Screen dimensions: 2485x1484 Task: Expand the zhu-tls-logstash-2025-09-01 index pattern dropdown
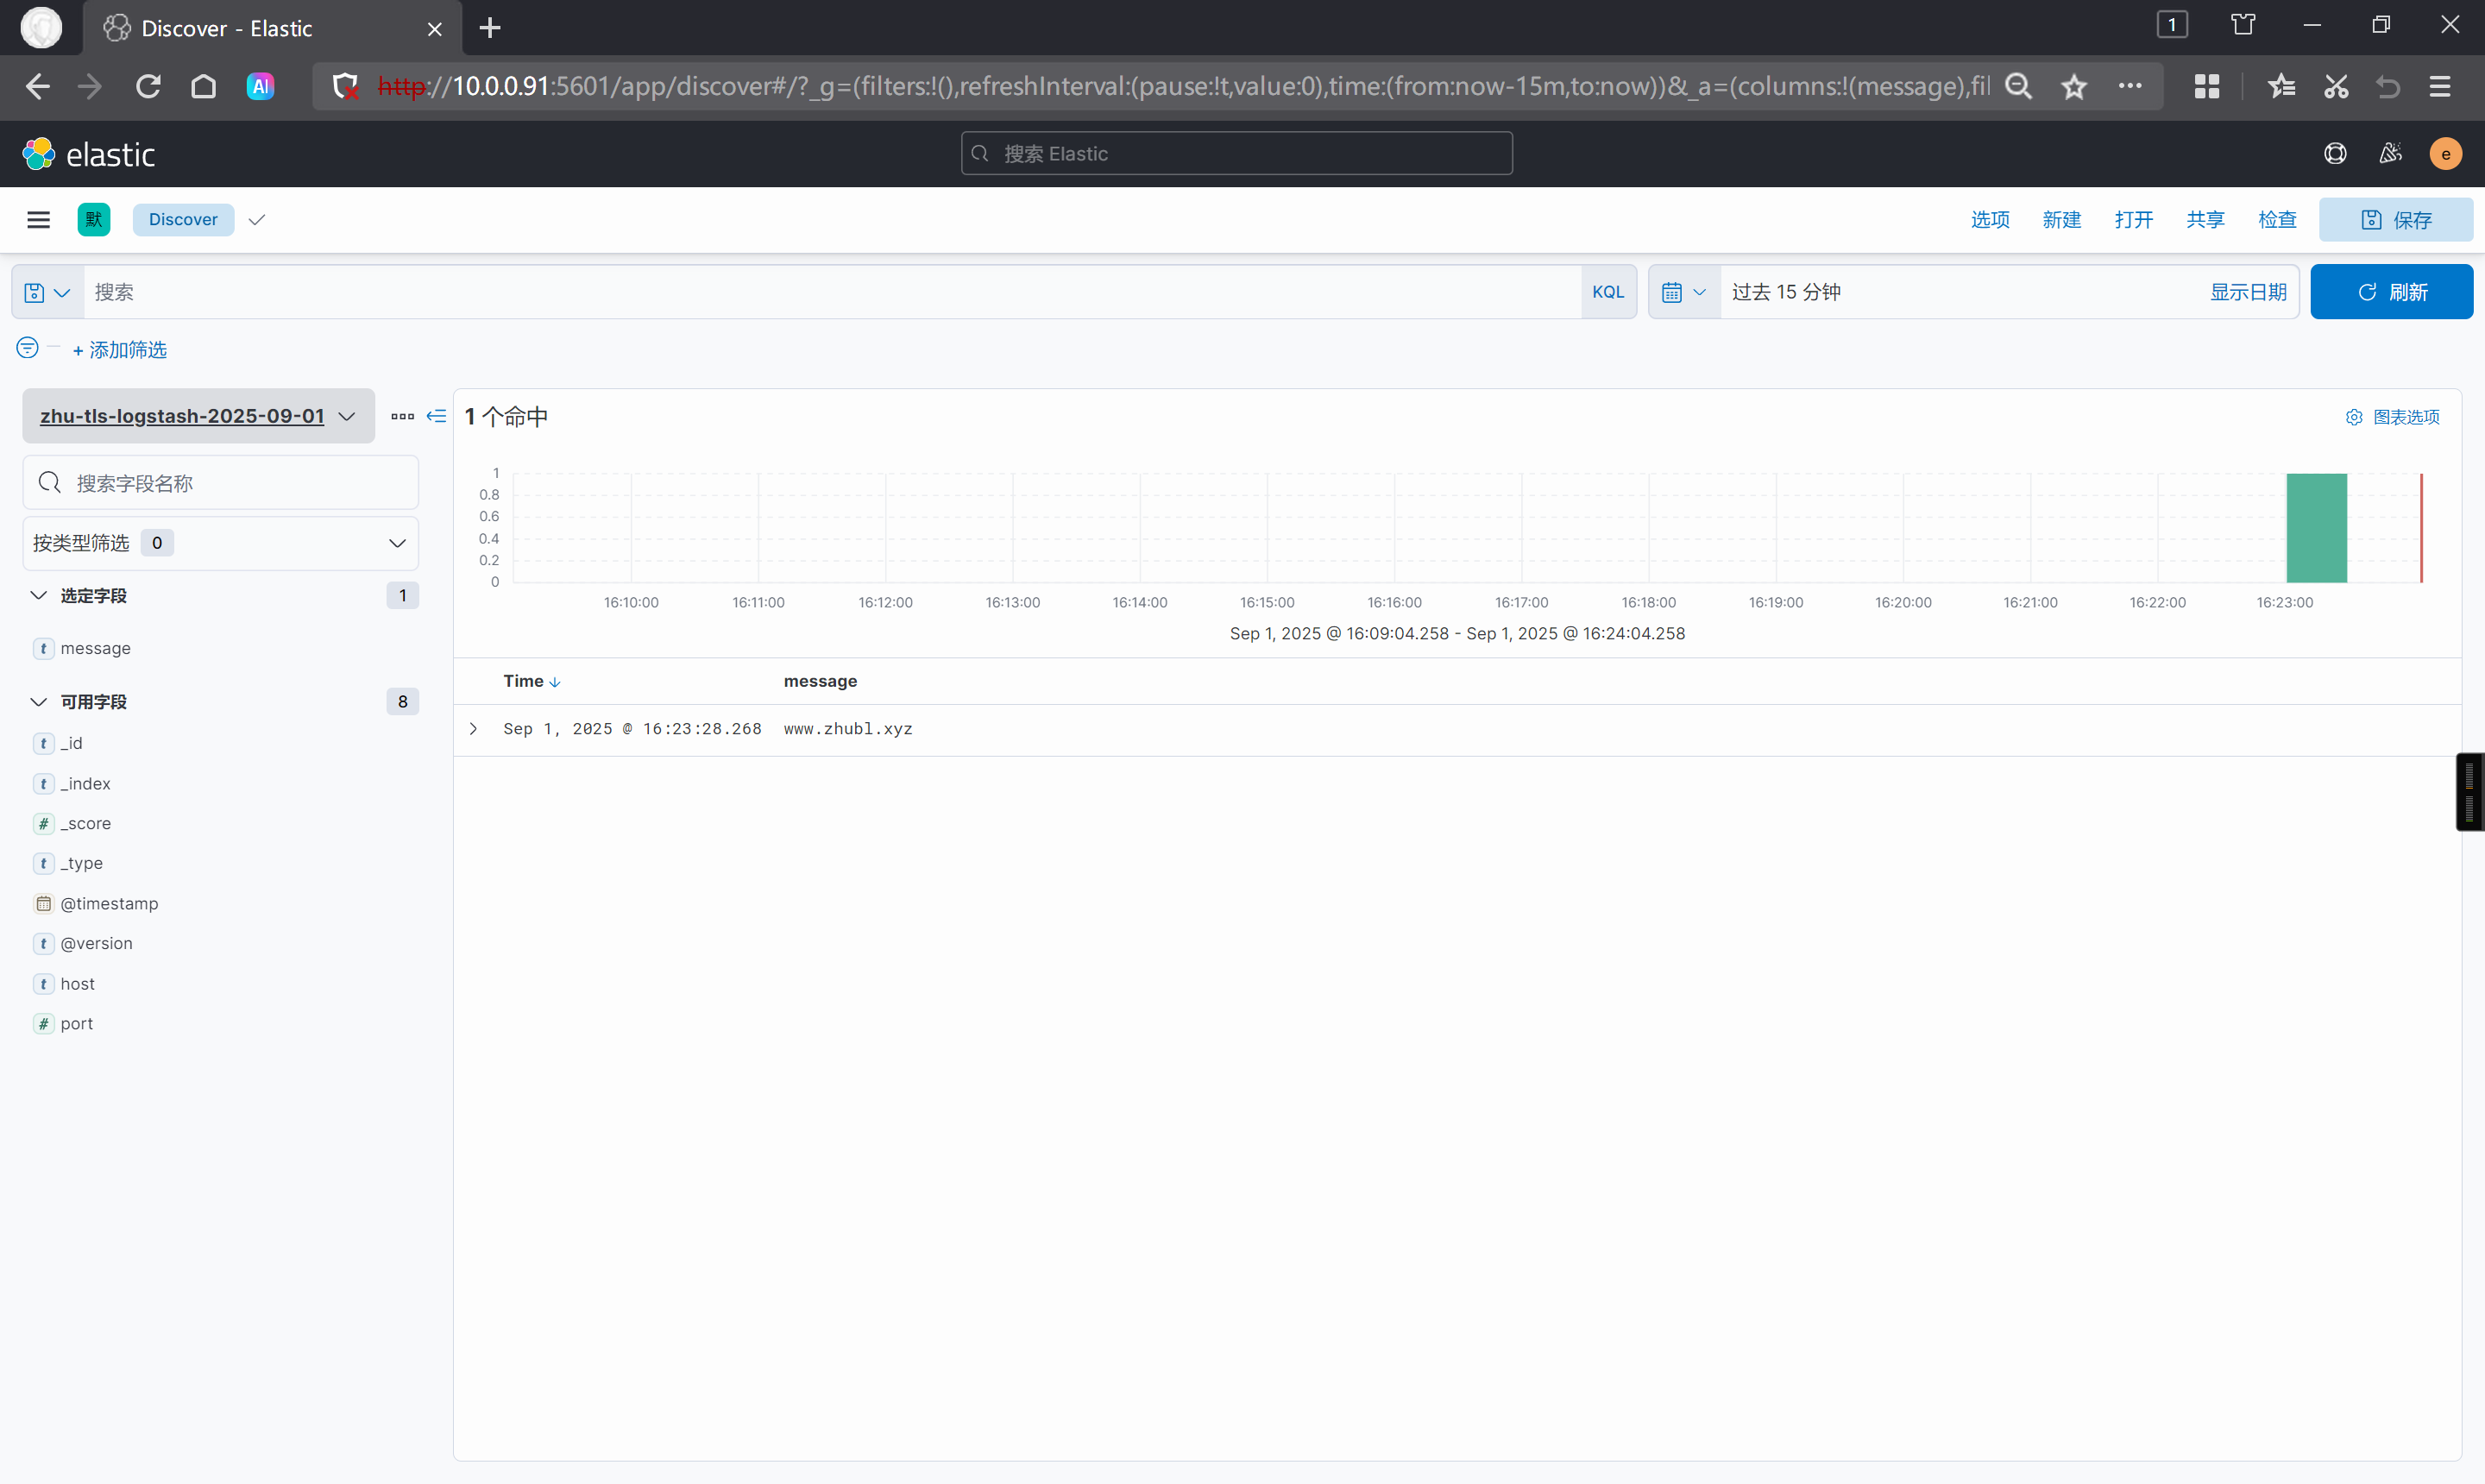[x=198, y=416]
